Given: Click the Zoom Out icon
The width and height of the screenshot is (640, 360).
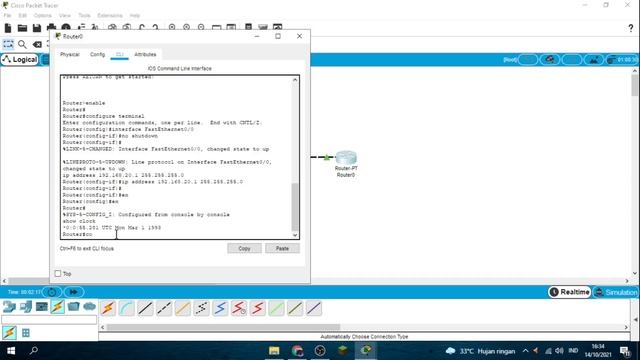Looking at the screenshot, I should (x=201, y=27).
